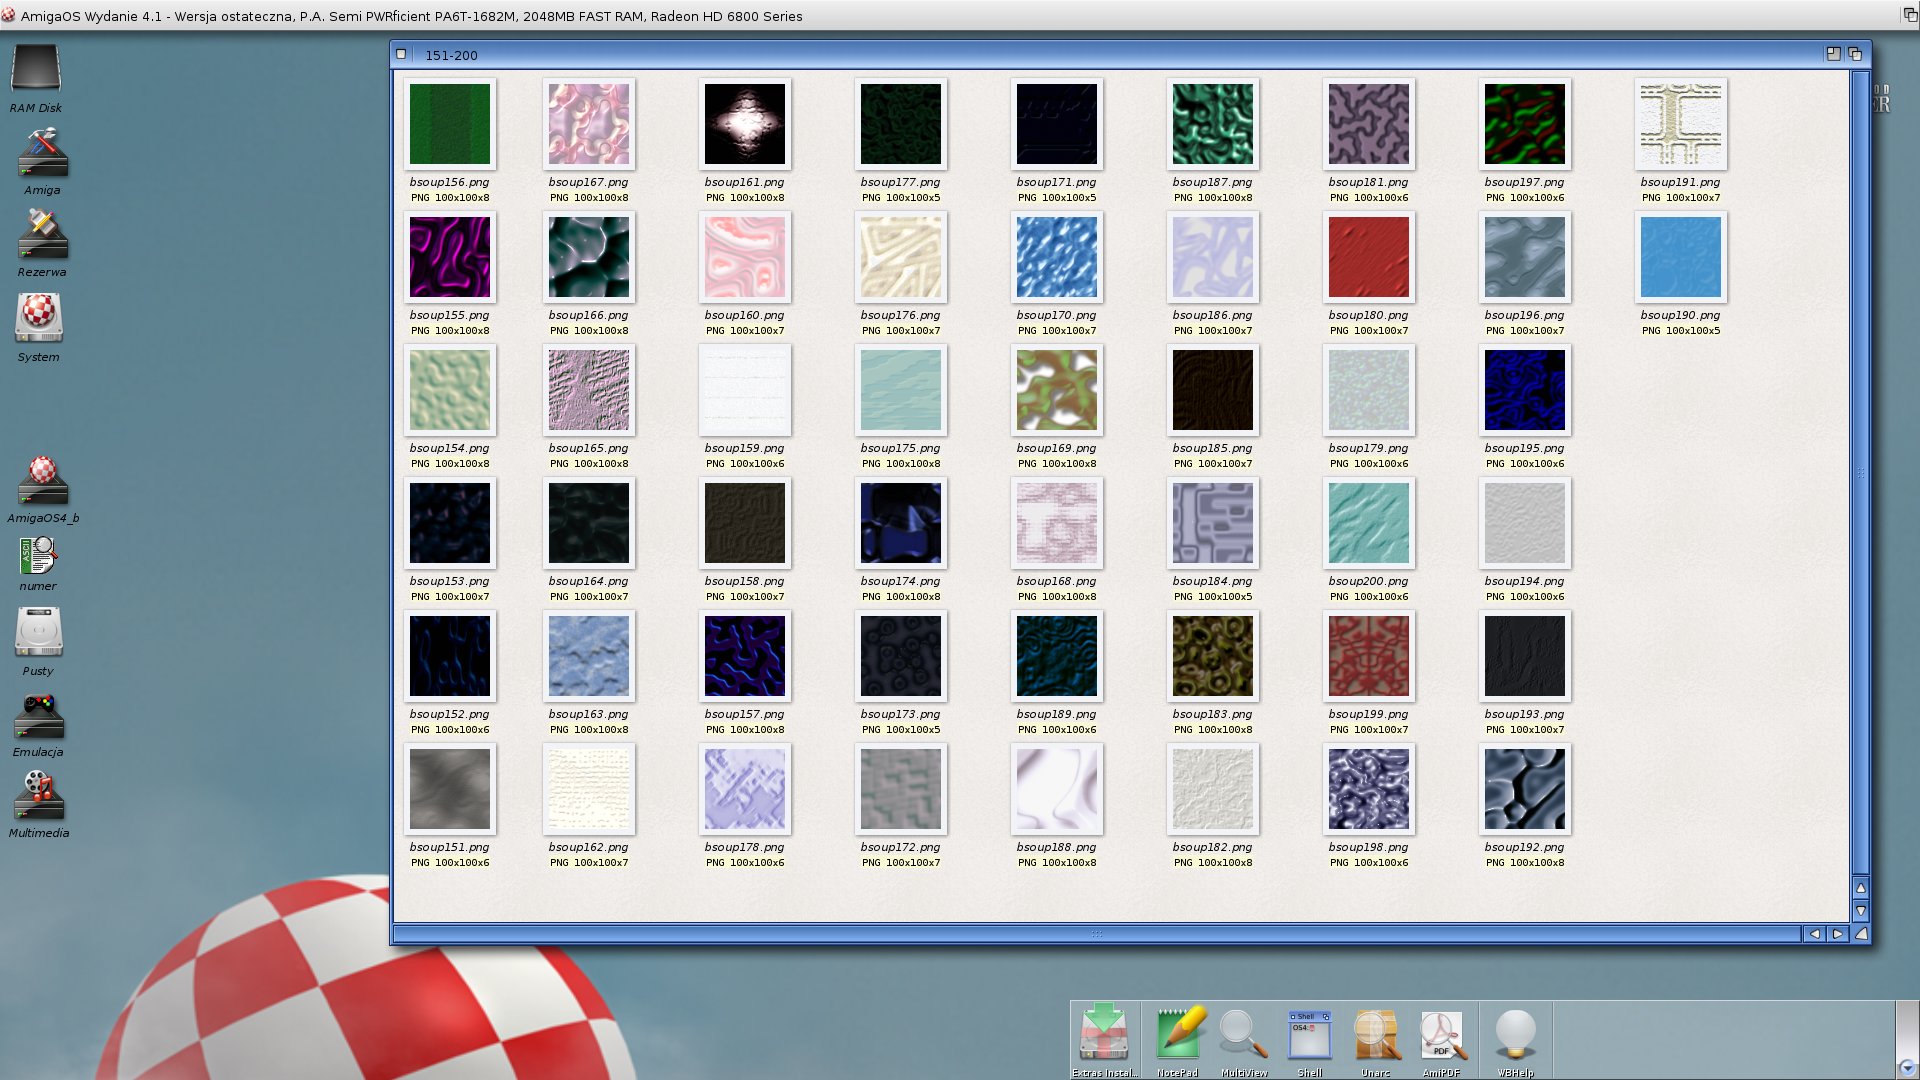Open Shell from the dock
Screen dimensions: 1920x1080
[1310, 1034]
